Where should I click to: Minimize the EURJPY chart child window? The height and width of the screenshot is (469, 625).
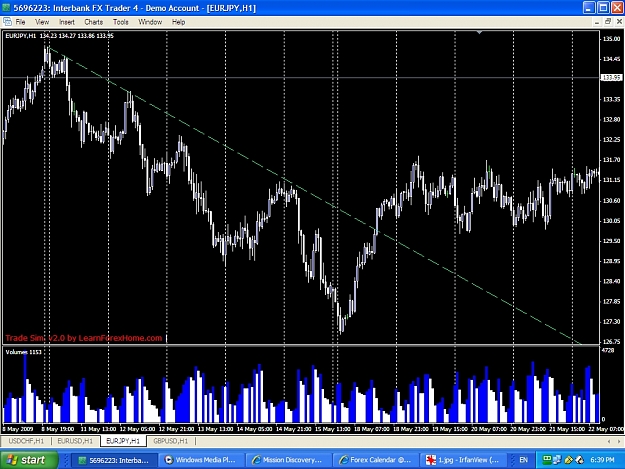pyautogui.click(x=597, y=22)
